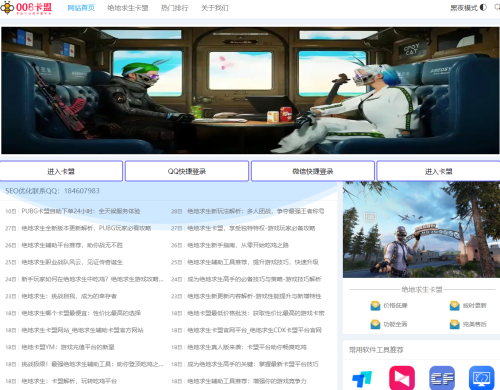
Task: Open article 绝地卡盟最低价格批发
Action: click(256, 313)
